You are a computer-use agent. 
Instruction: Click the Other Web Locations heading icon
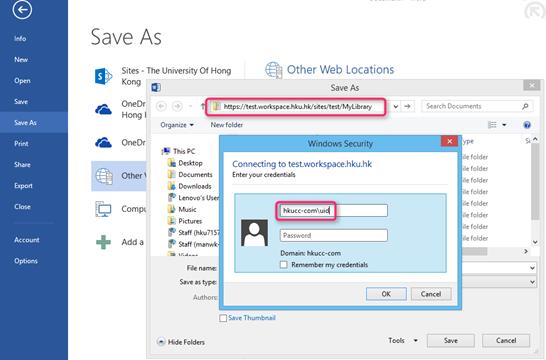pos(274,70)
